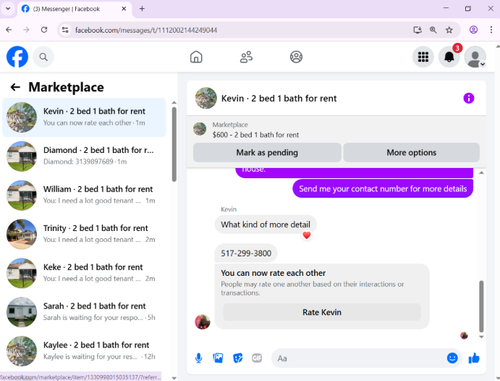Open the nine-dot Menu grid icon

[423, 57]
